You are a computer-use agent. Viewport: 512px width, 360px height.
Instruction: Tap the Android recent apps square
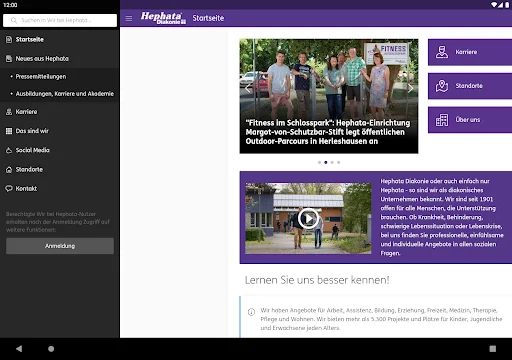tap(493, 349)
